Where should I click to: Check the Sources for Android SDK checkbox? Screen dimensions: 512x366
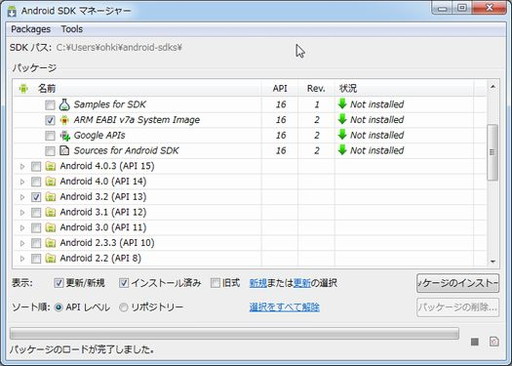(x=50, y=151)
